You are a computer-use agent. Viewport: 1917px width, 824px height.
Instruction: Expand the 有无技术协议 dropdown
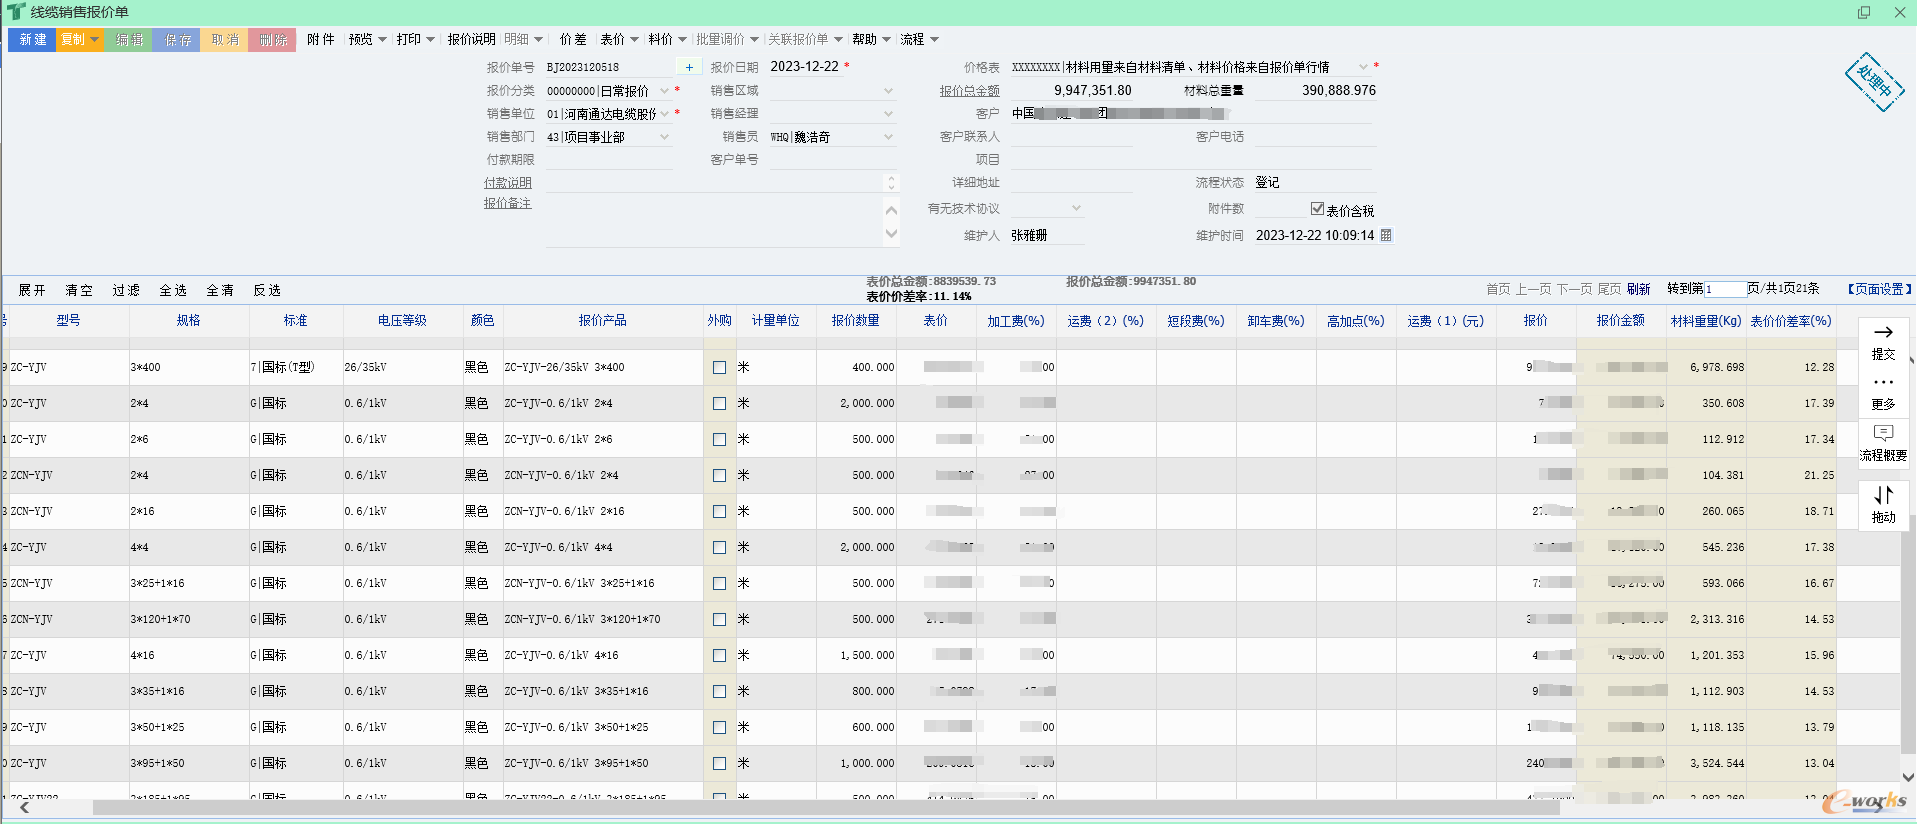[1076, 208]
